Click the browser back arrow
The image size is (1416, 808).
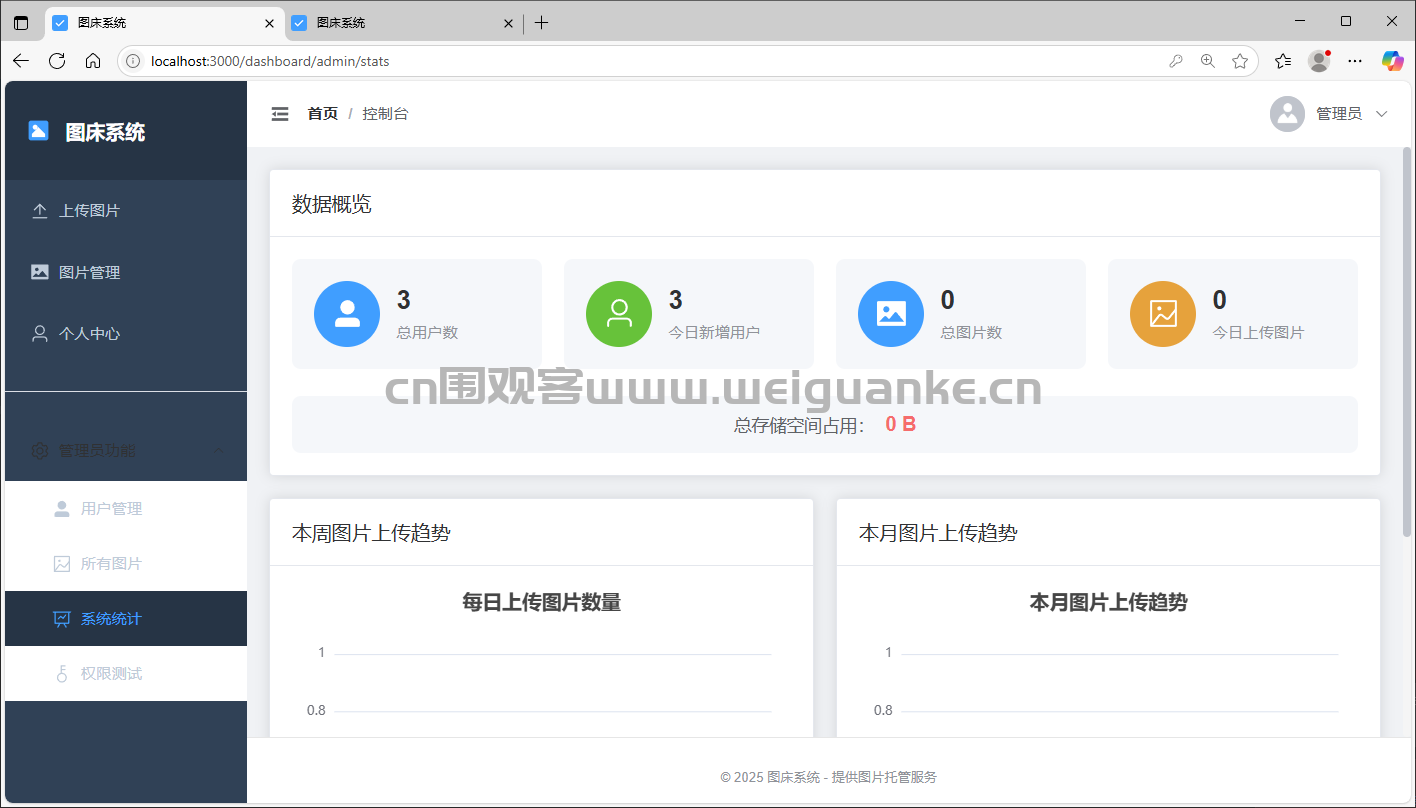(21, 61)
